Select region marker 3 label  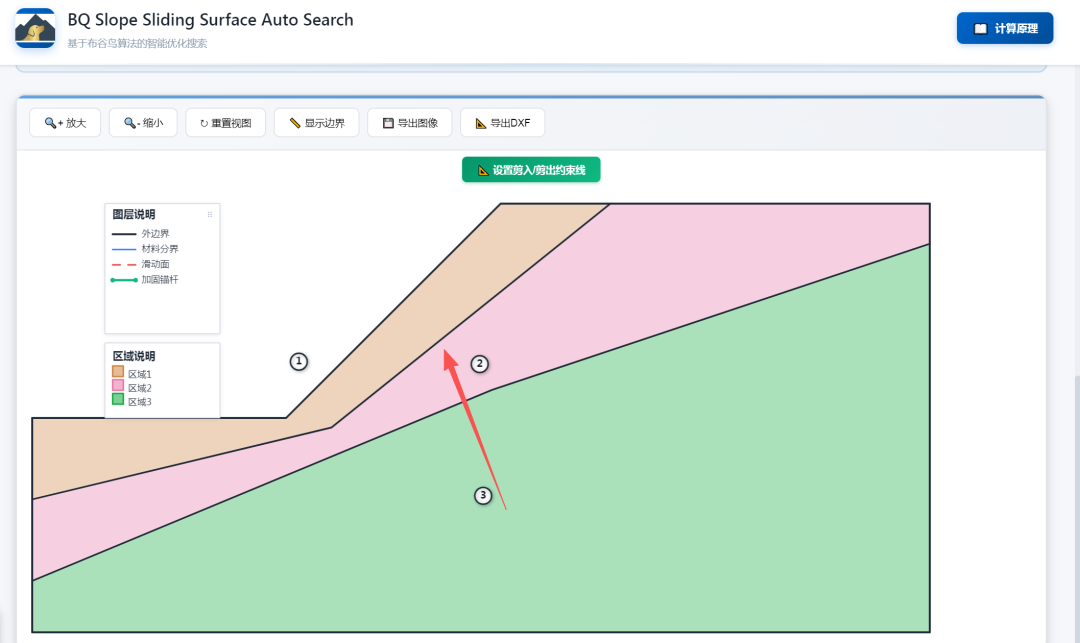[483, 495]
